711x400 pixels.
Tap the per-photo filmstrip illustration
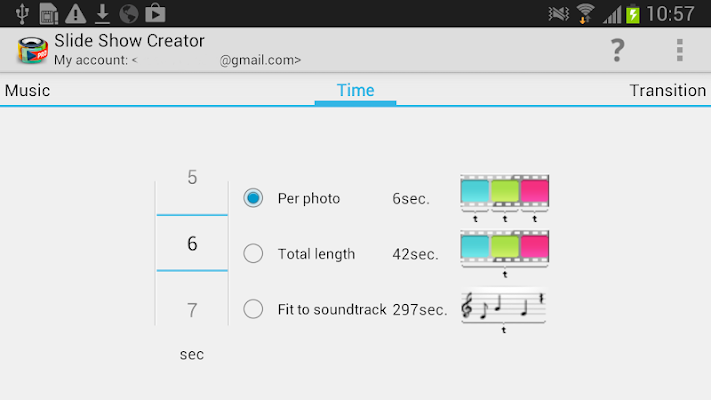(x=505, y=198)
